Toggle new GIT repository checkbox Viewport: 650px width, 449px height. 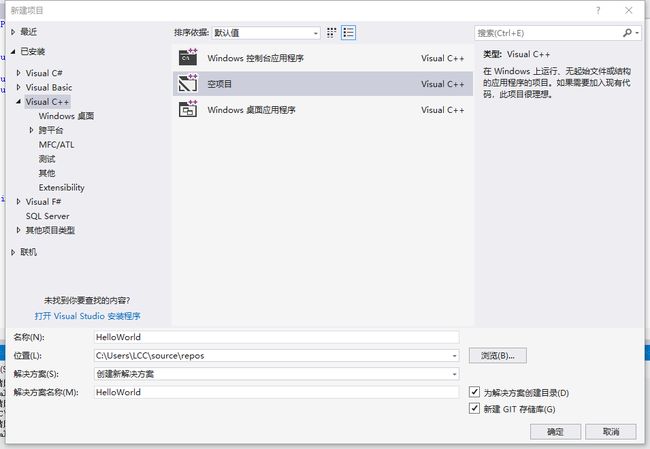[x=474, y=408]
